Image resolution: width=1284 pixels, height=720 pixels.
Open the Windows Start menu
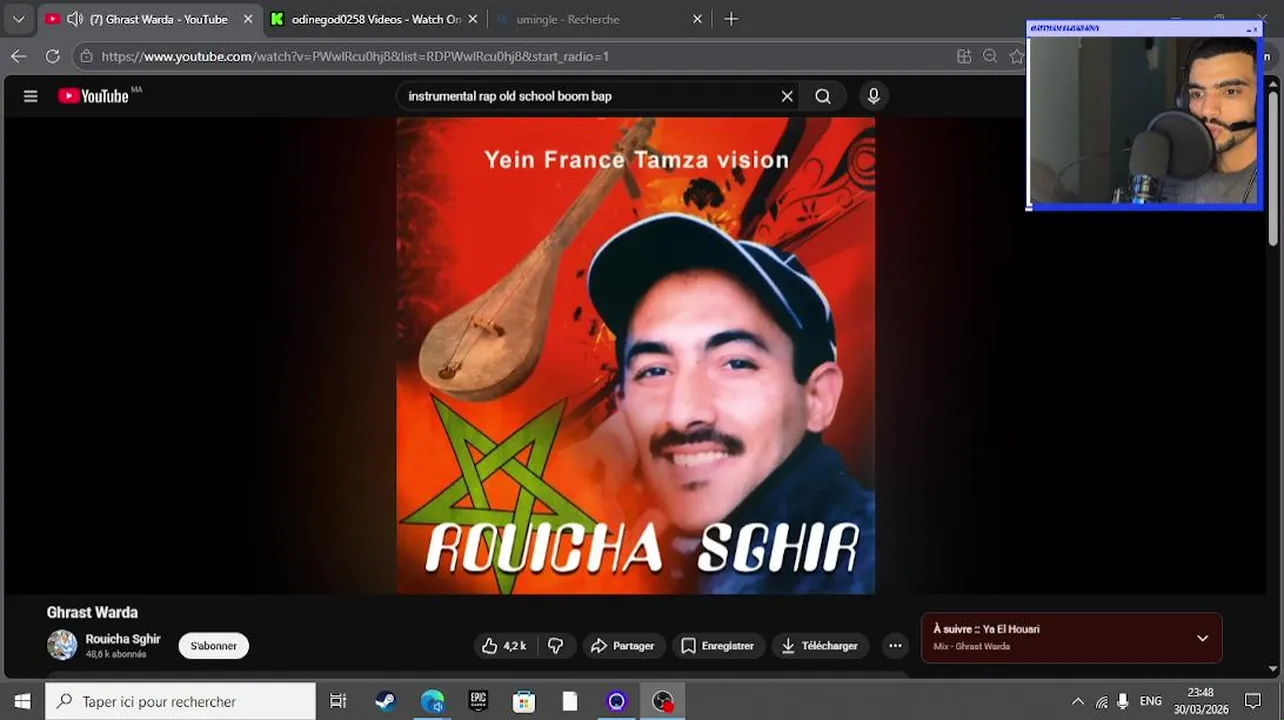(x=22, y=701)
